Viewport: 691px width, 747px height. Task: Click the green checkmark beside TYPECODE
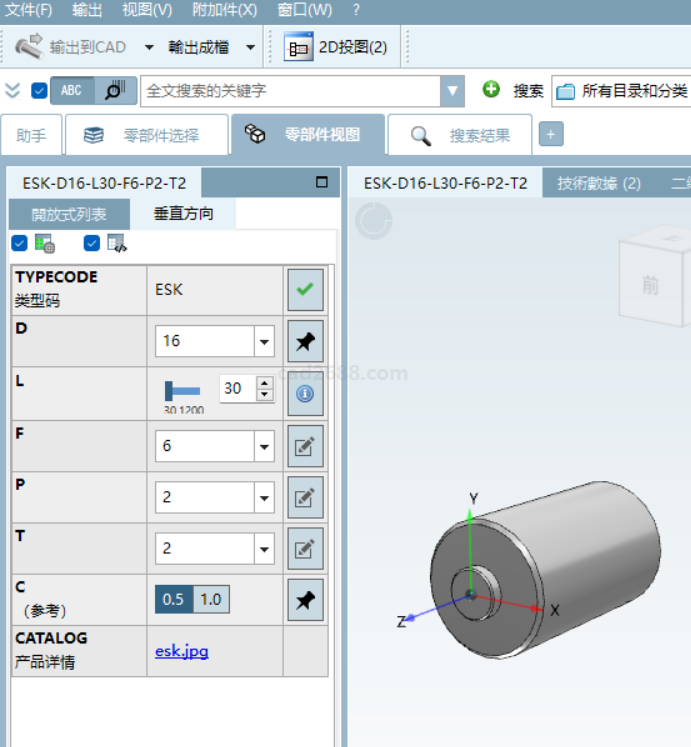pyautogui.click(x=305, y=290)
